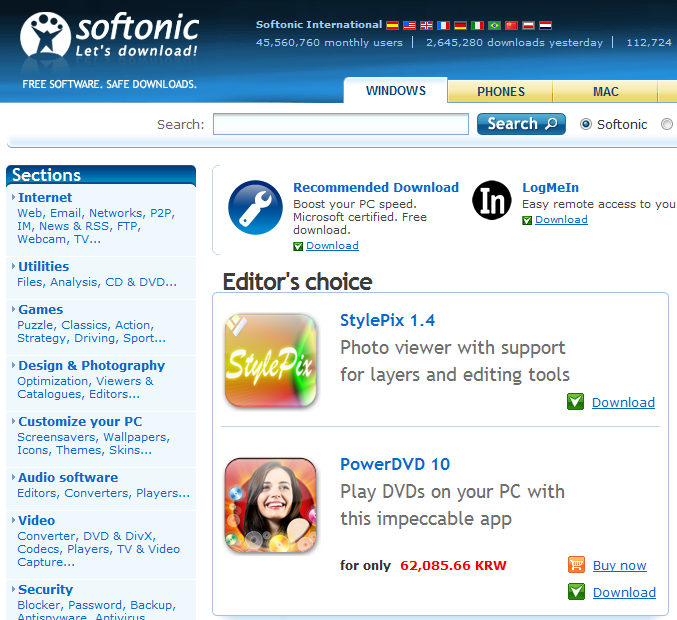Open the Games section link
677x620 pixels.
[41, 310]
